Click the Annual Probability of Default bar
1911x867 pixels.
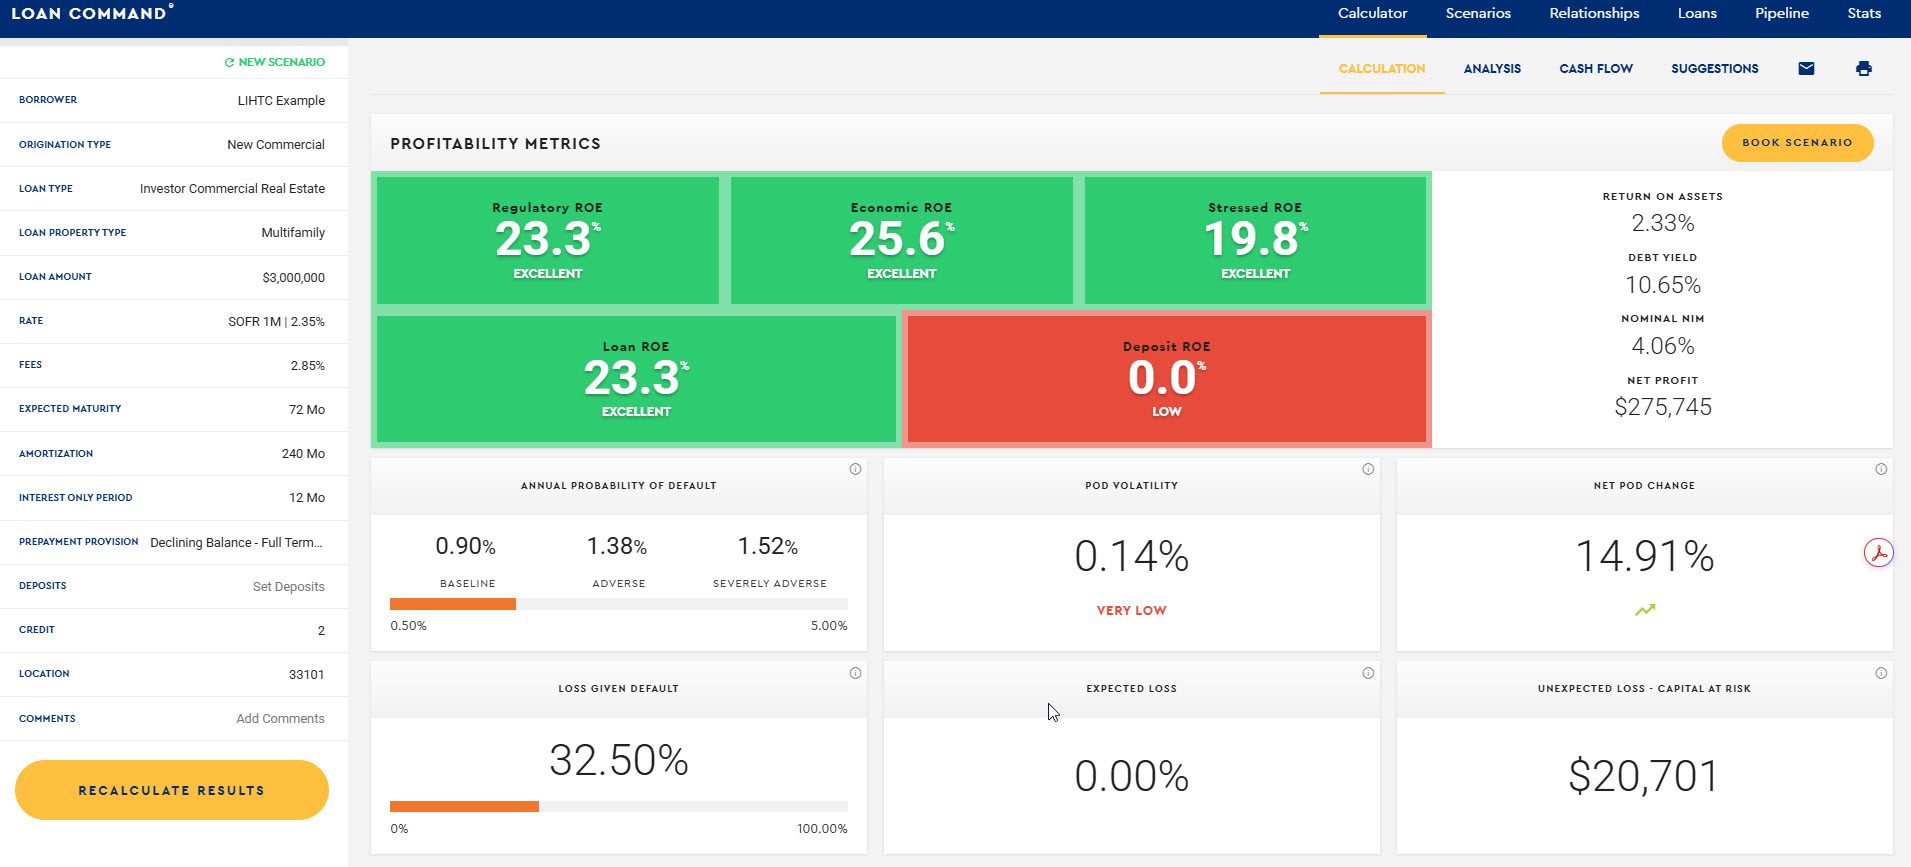coord(619,604)
